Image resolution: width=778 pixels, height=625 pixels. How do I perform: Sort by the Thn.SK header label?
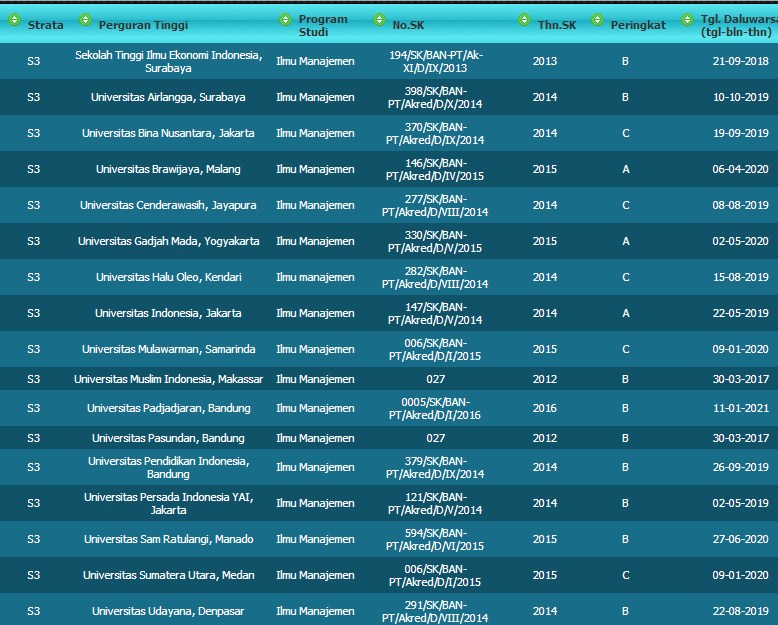point(557,25)
